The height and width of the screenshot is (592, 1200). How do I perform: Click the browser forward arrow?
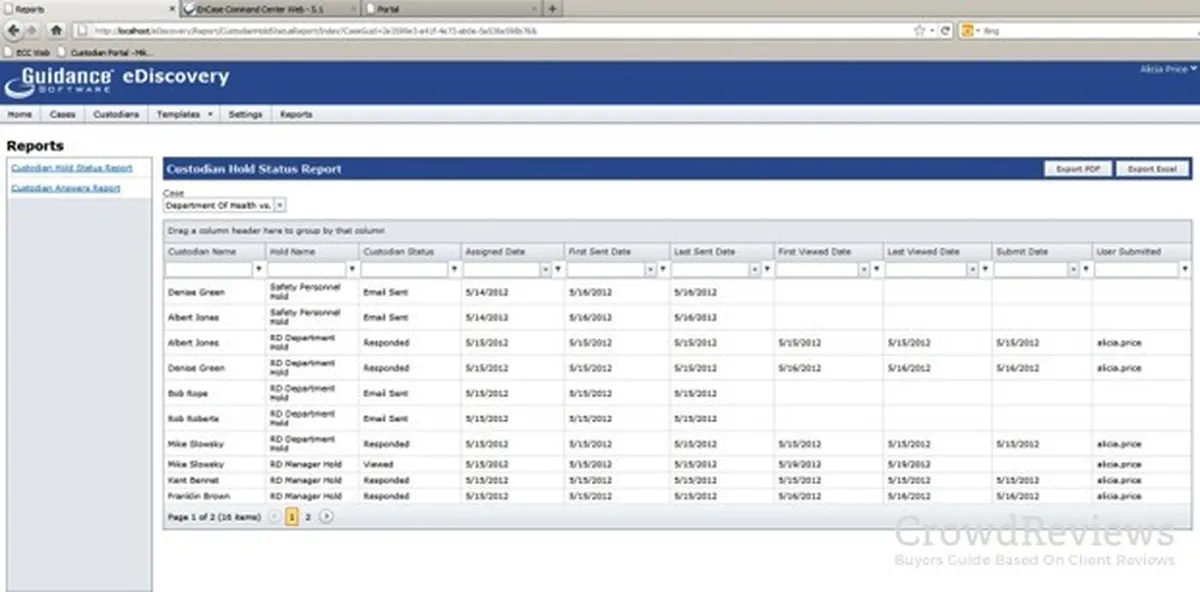point(31,31)
